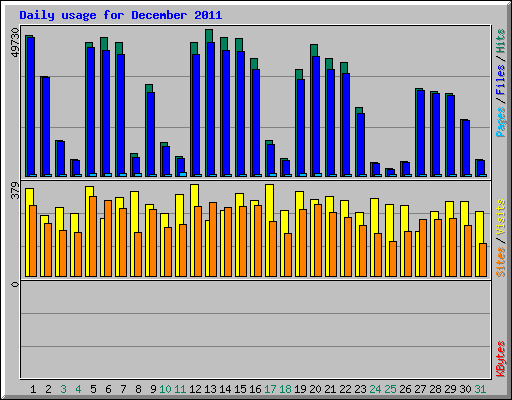
Task: Click day label '28' on the x-axis
Action: pos(435,389)
